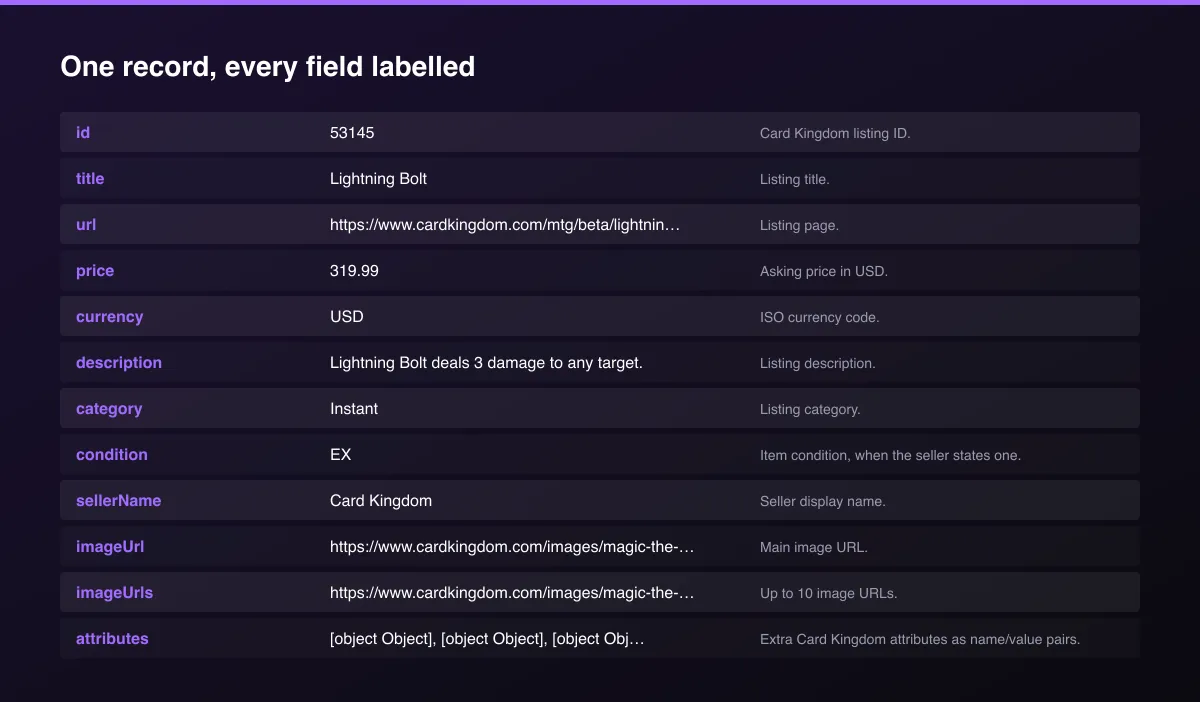Click 'Extra Card Kingdom attributes' description
This screenshot has height=702, width=1200.
pyautogui.click(x=920, y=639)
